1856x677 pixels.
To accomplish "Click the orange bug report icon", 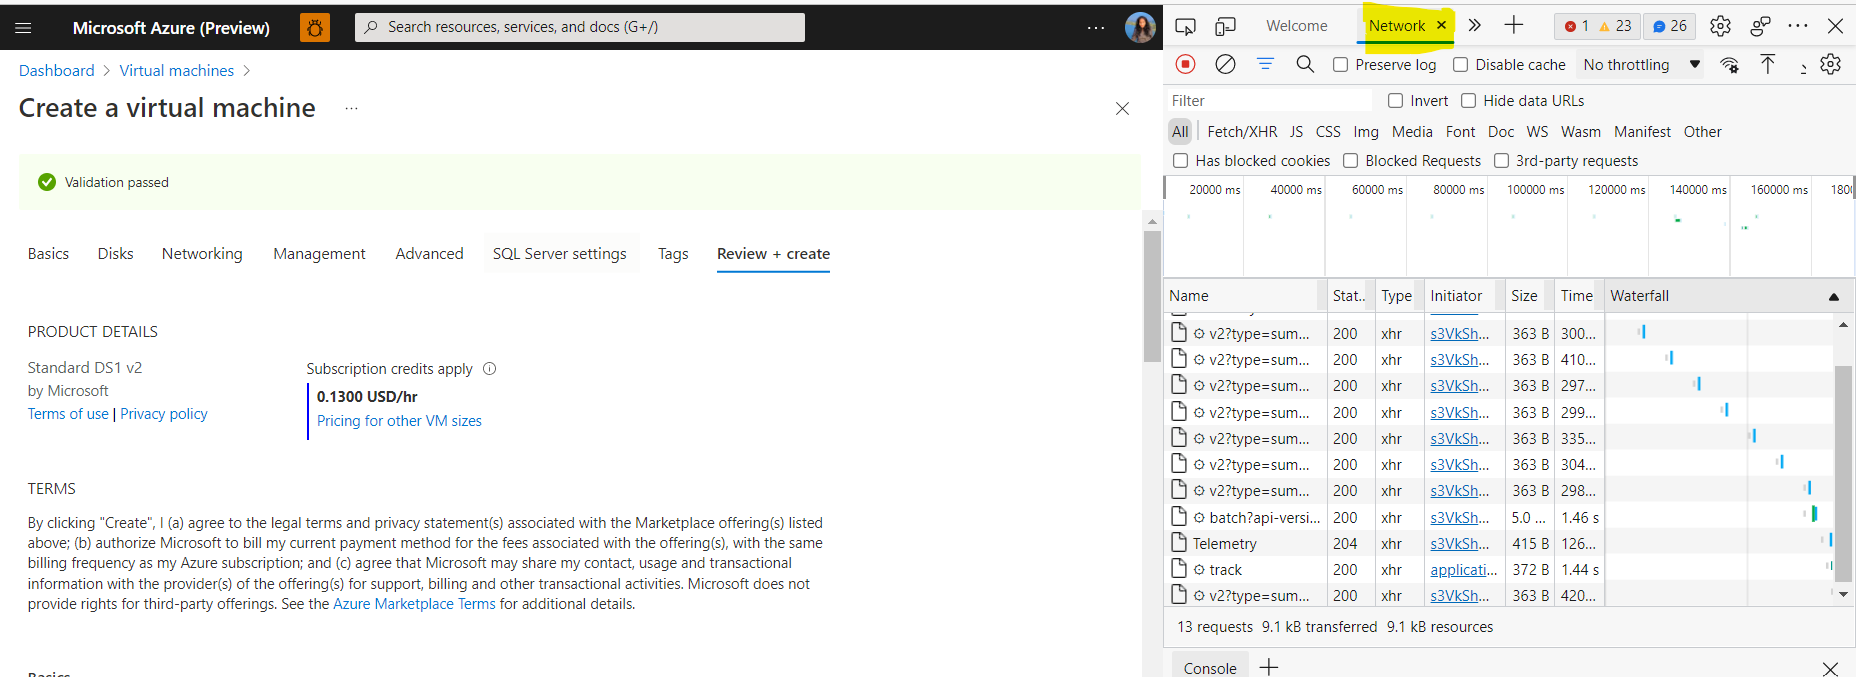I will (x=314, y=28).
